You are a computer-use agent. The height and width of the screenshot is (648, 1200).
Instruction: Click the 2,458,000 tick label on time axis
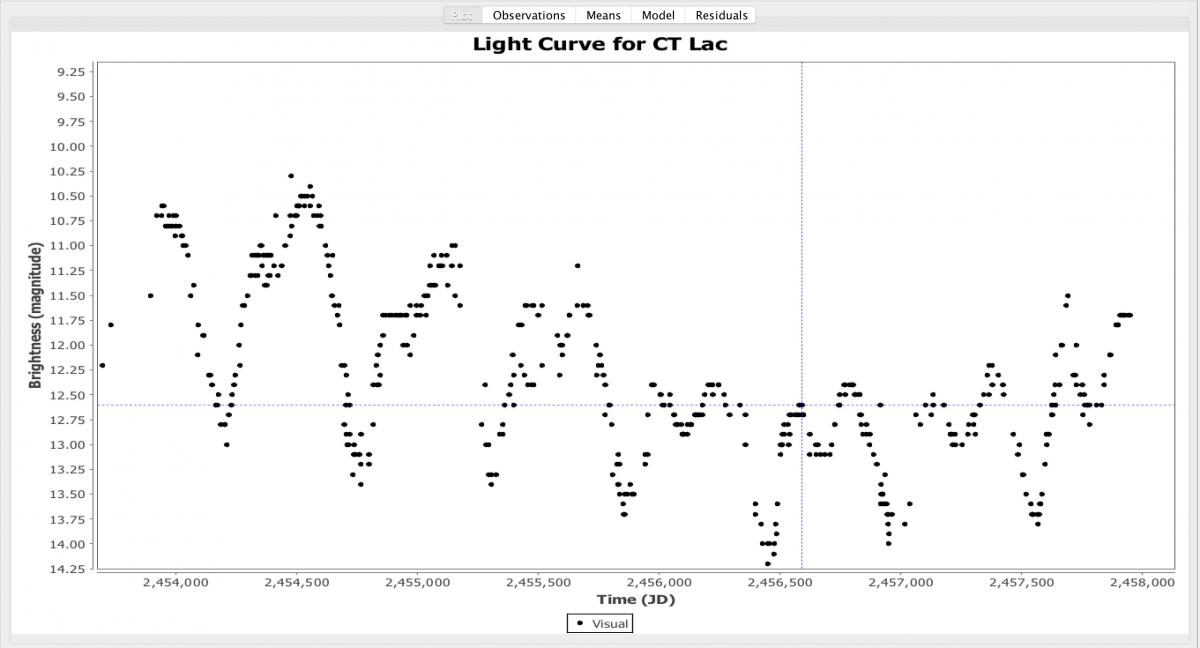(1141, 582)
